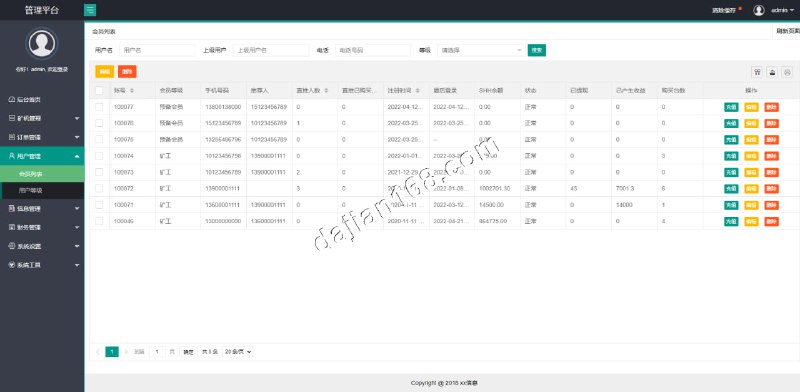This screenshot has width=800, height=392.
Task: Tick the checkbox for account 100077
Action: (x=99, y=107)
